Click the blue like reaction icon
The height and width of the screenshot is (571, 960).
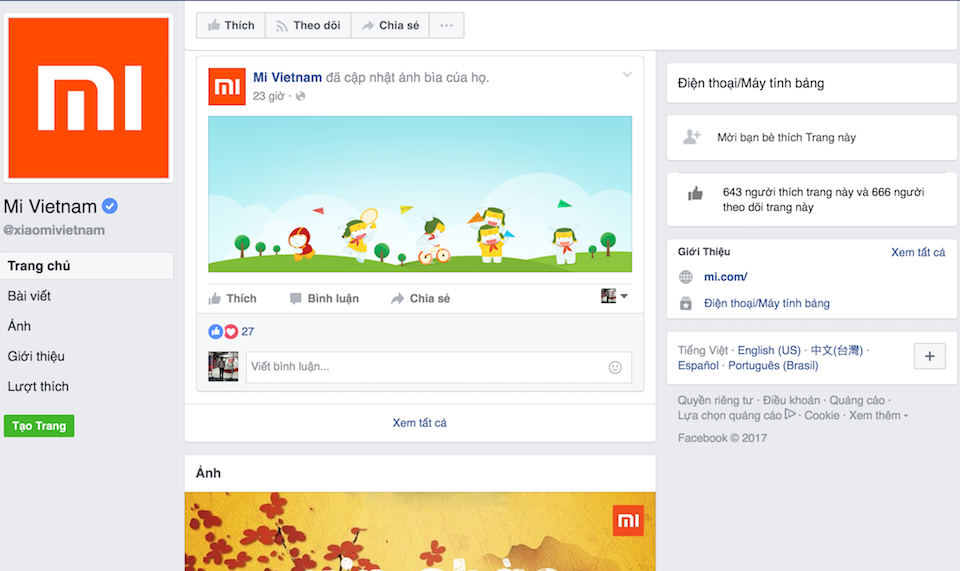(x=216, y=332)
